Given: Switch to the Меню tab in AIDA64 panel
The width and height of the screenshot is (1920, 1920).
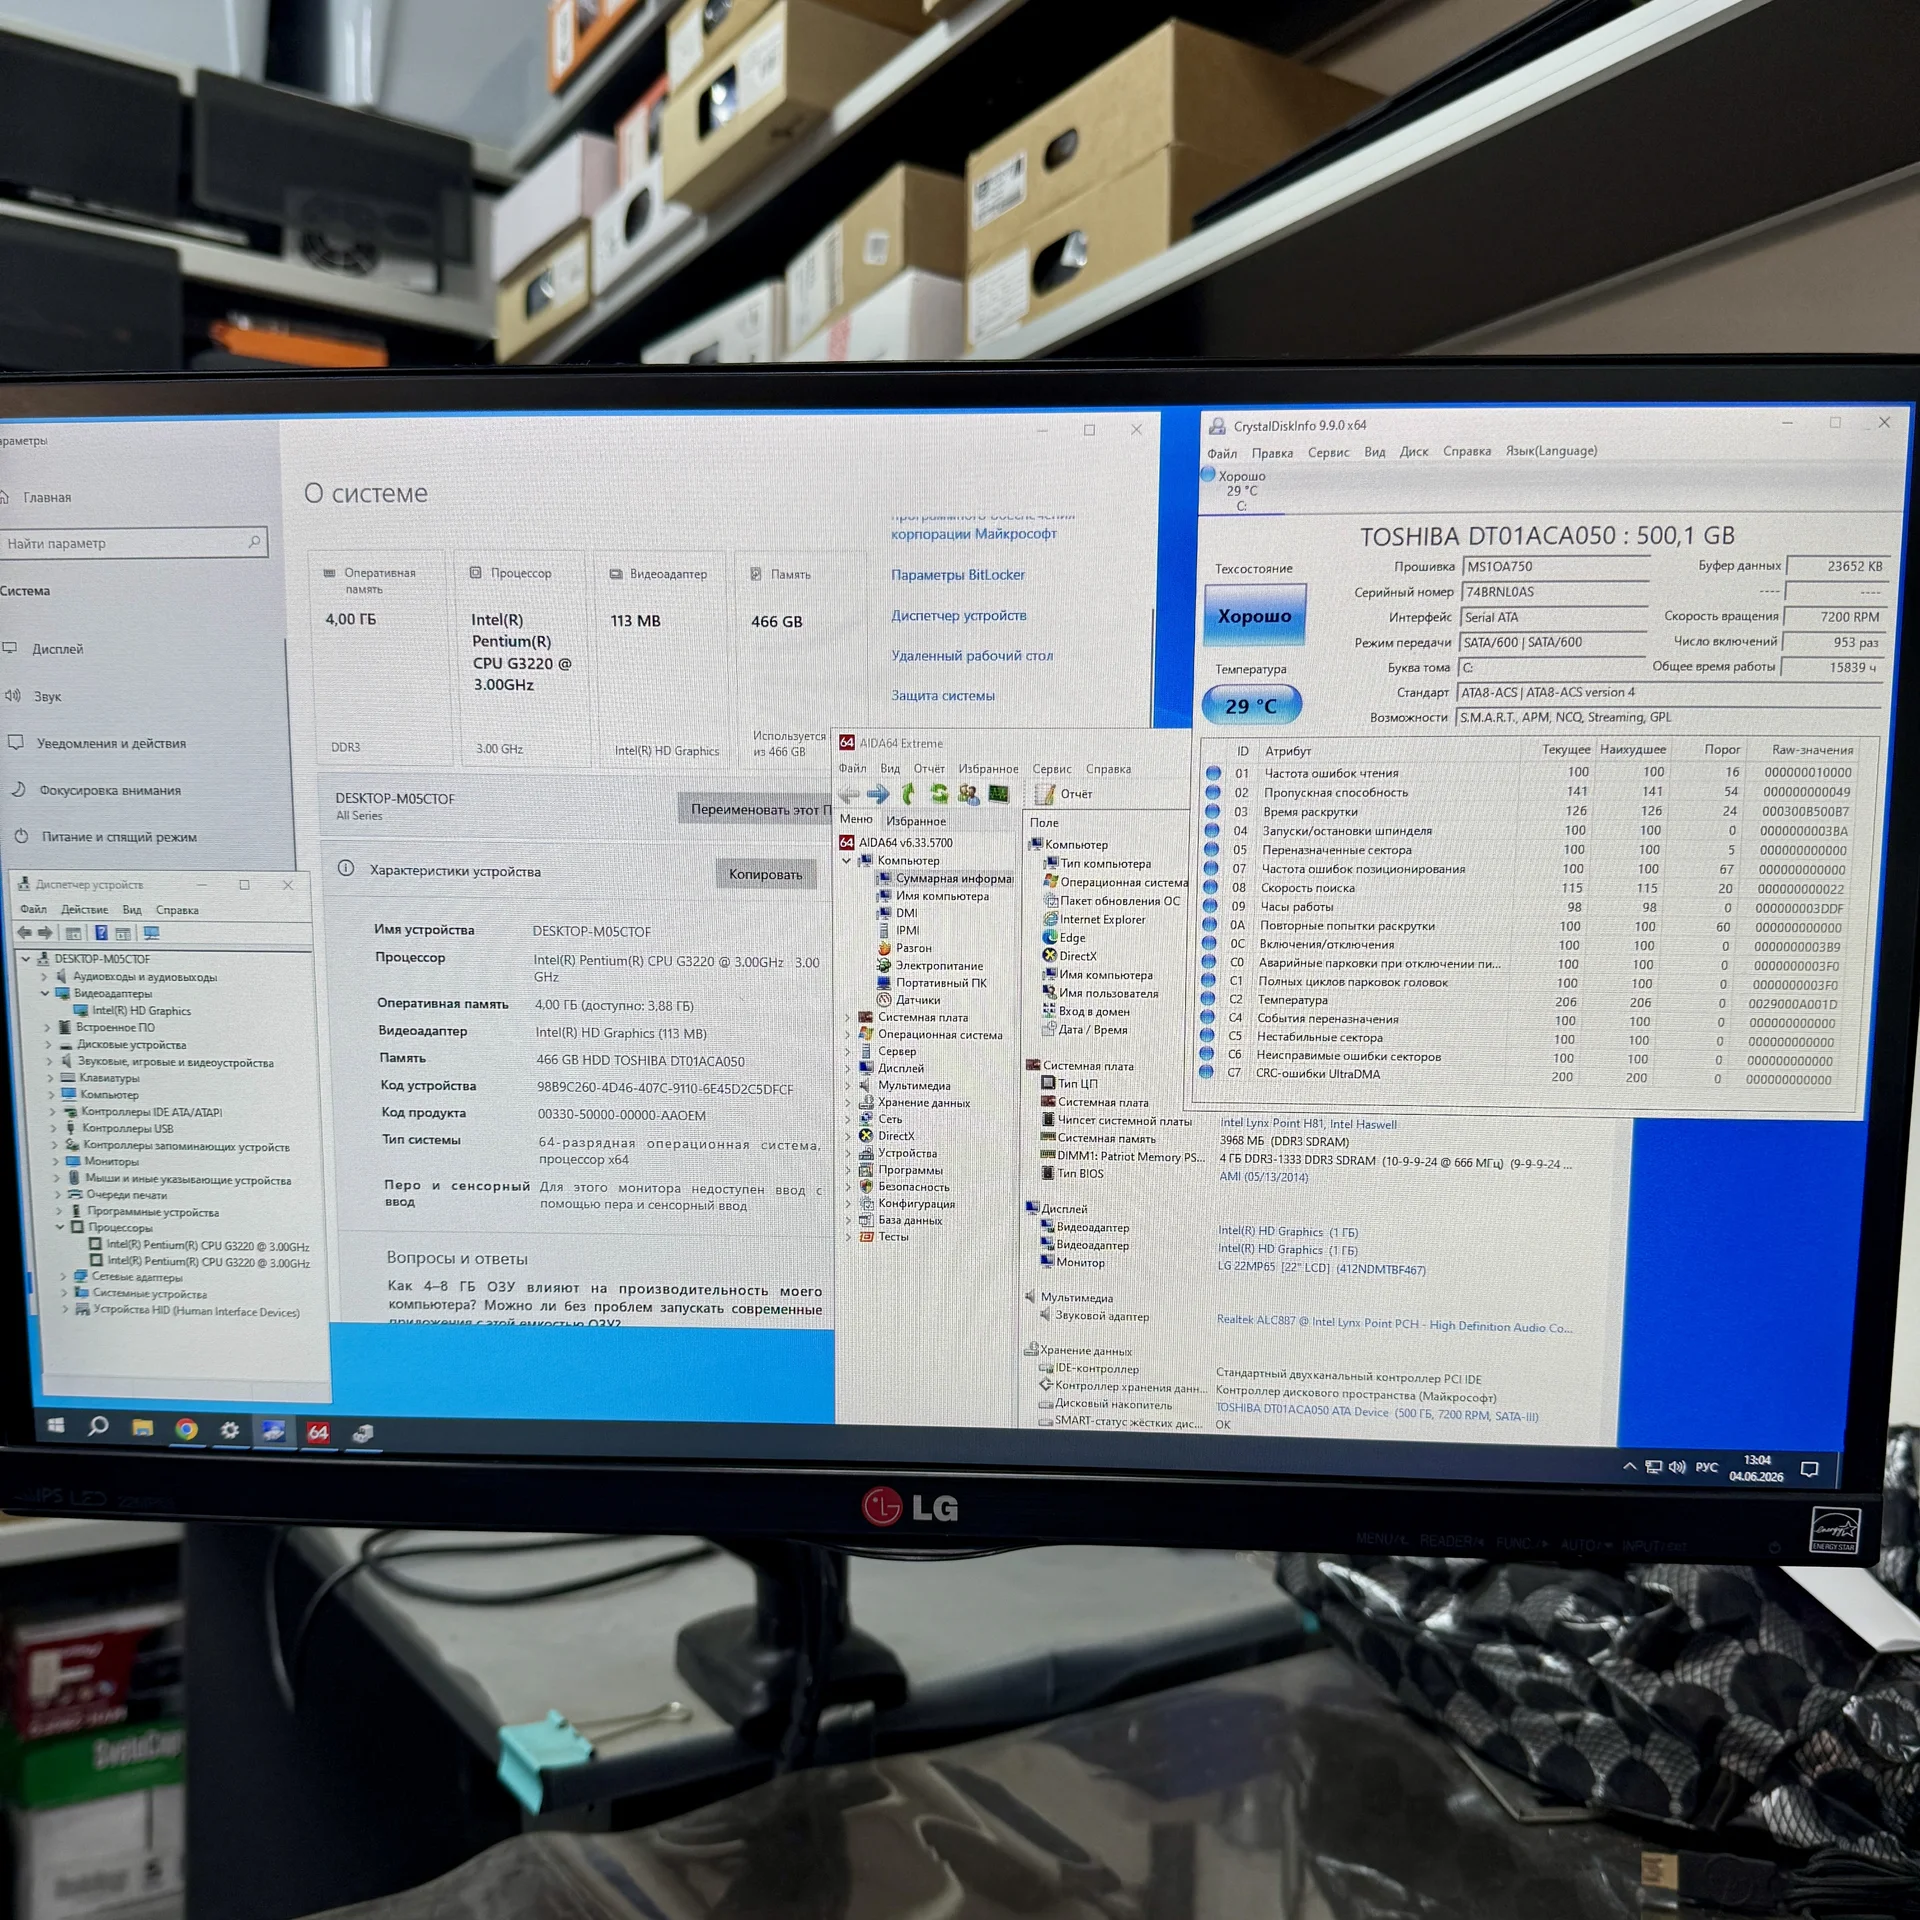Looking at the screenshot, I should pos(856,819).
